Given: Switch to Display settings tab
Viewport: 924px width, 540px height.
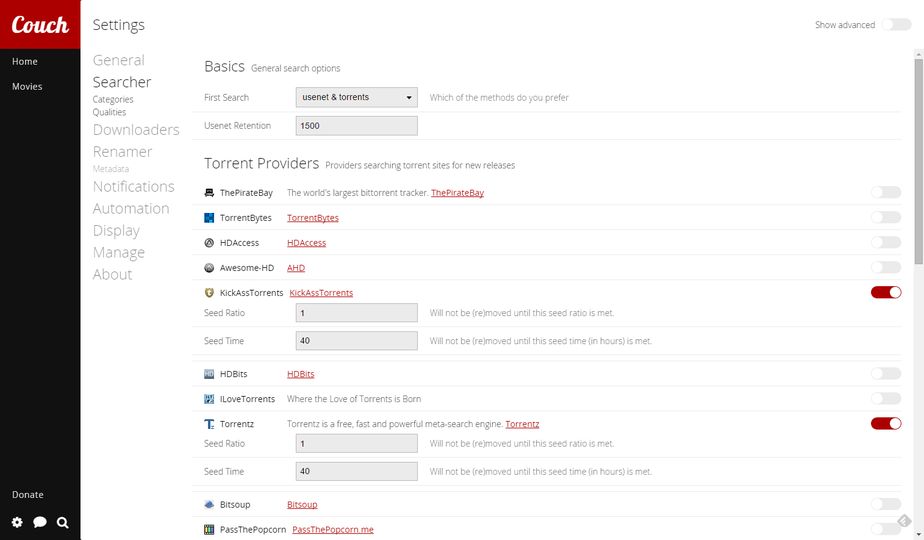Looking at the screenshot, I should click(x=116, y=231).
